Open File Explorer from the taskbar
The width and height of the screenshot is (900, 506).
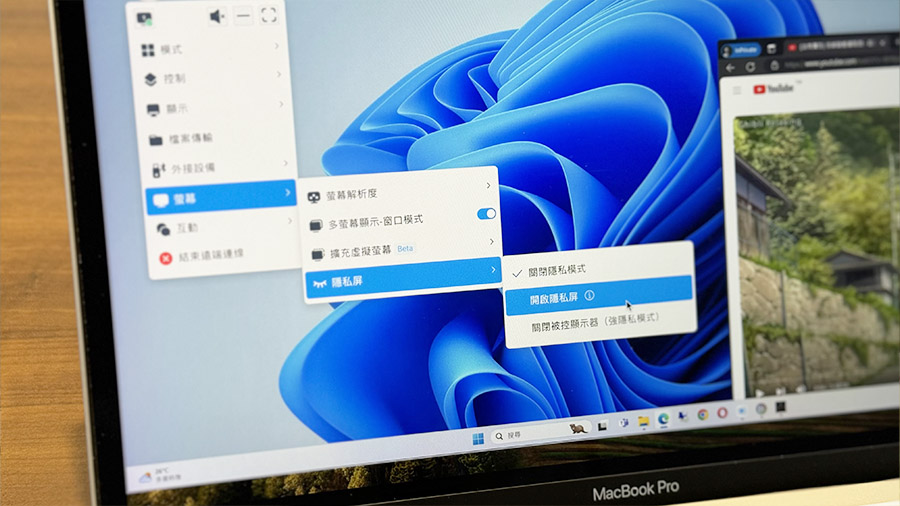(x=643, y=422)
